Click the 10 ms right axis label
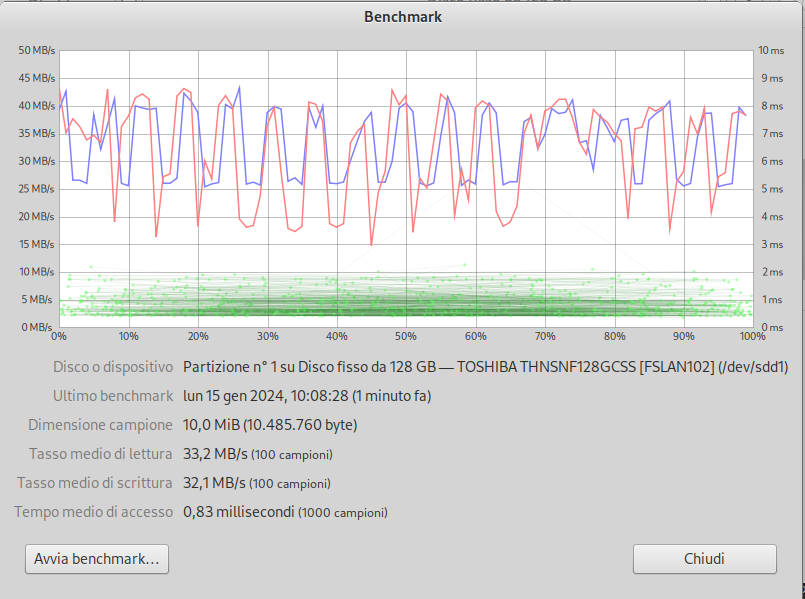This screenshot has width=805, height=599. [770, 50]
